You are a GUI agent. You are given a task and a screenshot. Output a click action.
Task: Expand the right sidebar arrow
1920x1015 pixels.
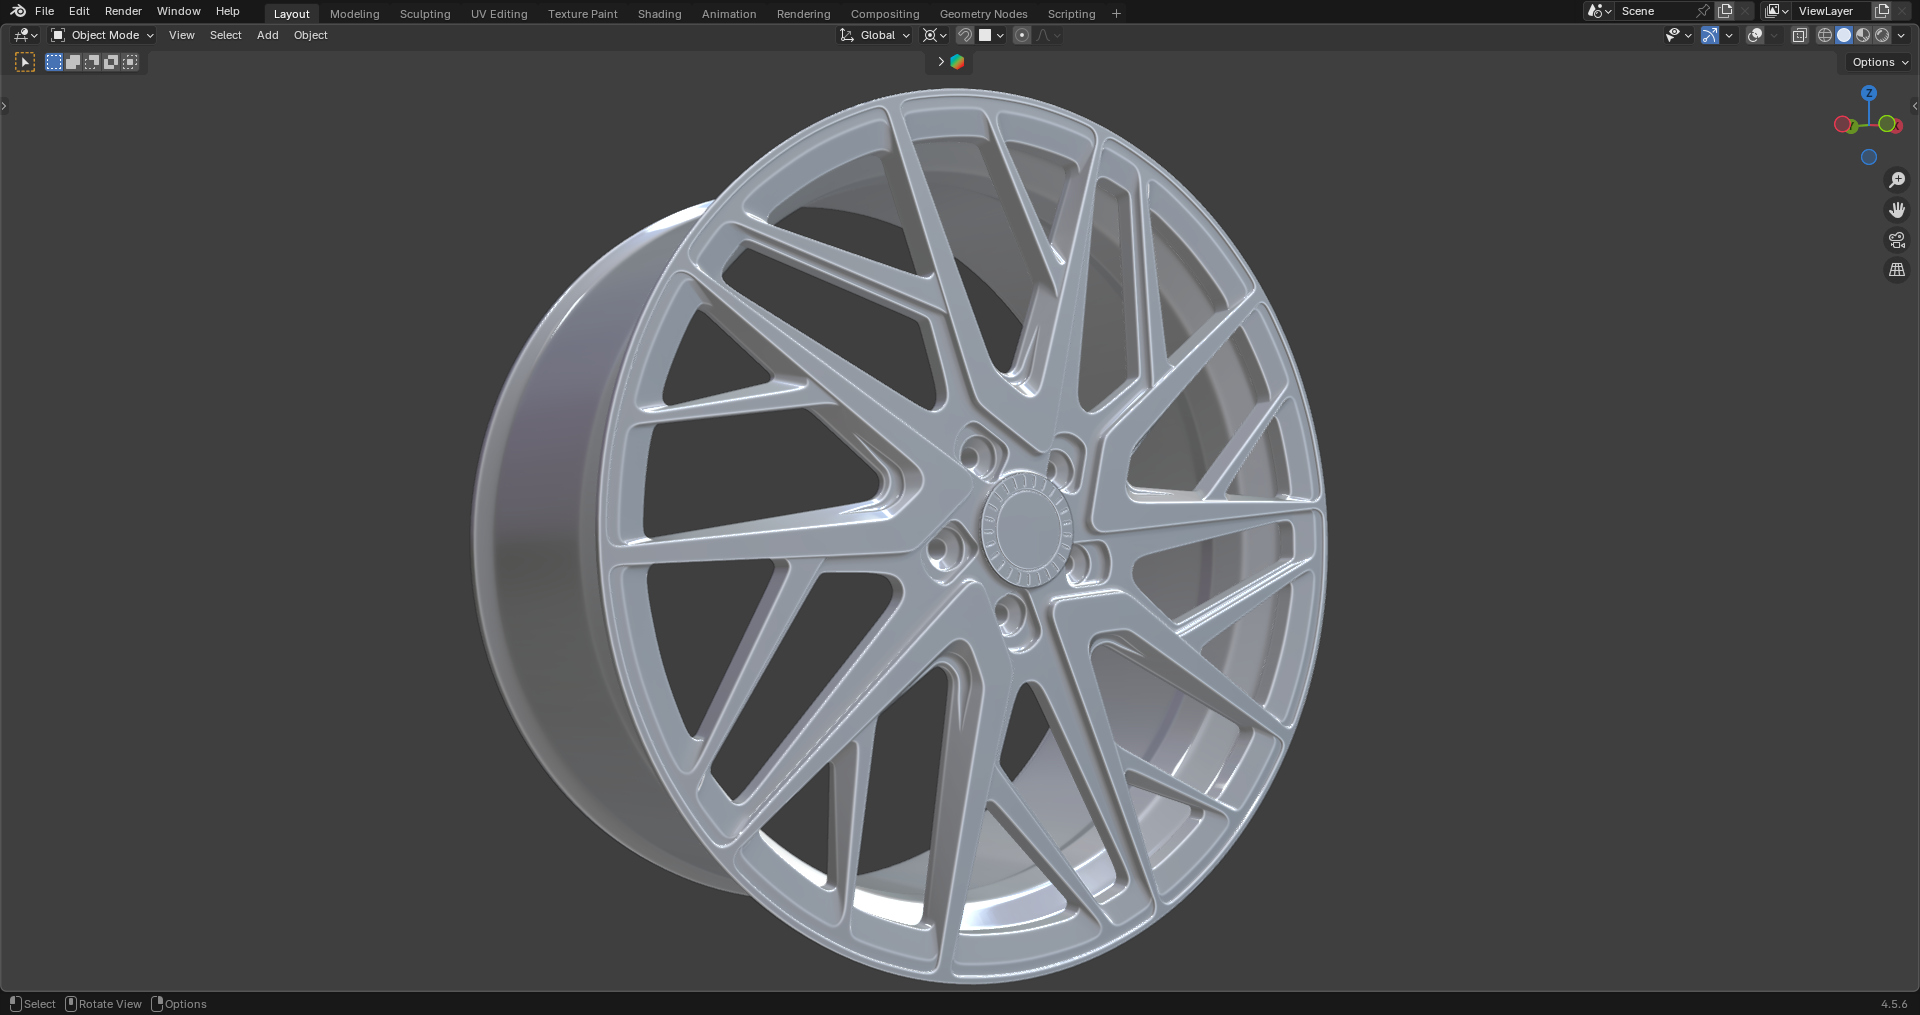pos(1914,106)
